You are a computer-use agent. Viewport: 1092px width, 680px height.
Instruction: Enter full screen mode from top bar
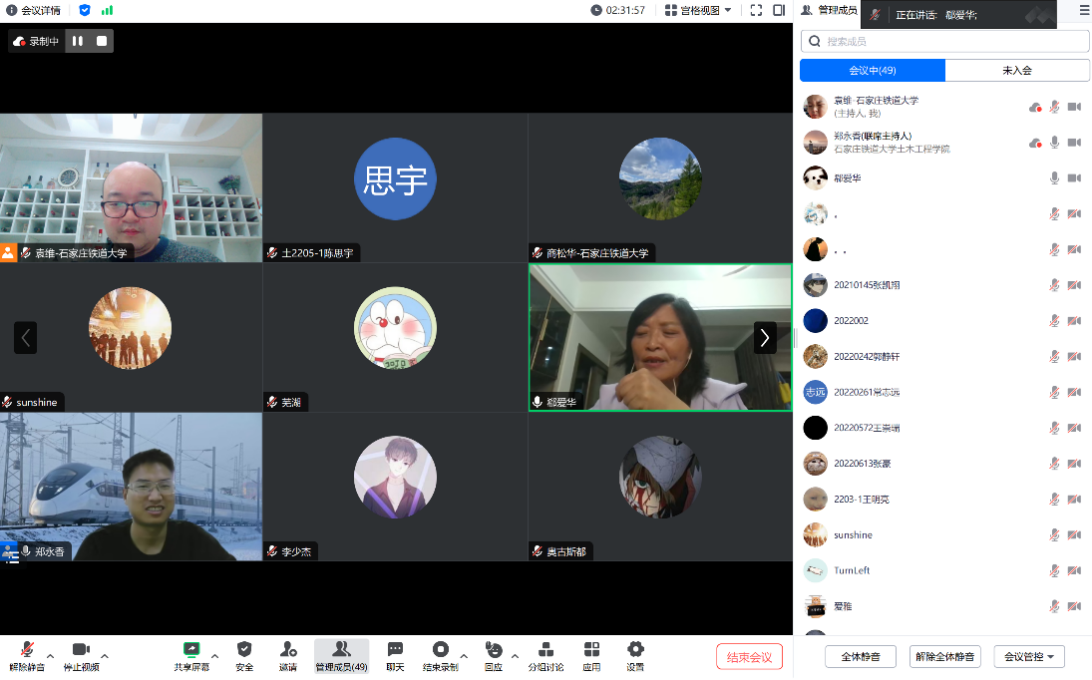(756, 10)
